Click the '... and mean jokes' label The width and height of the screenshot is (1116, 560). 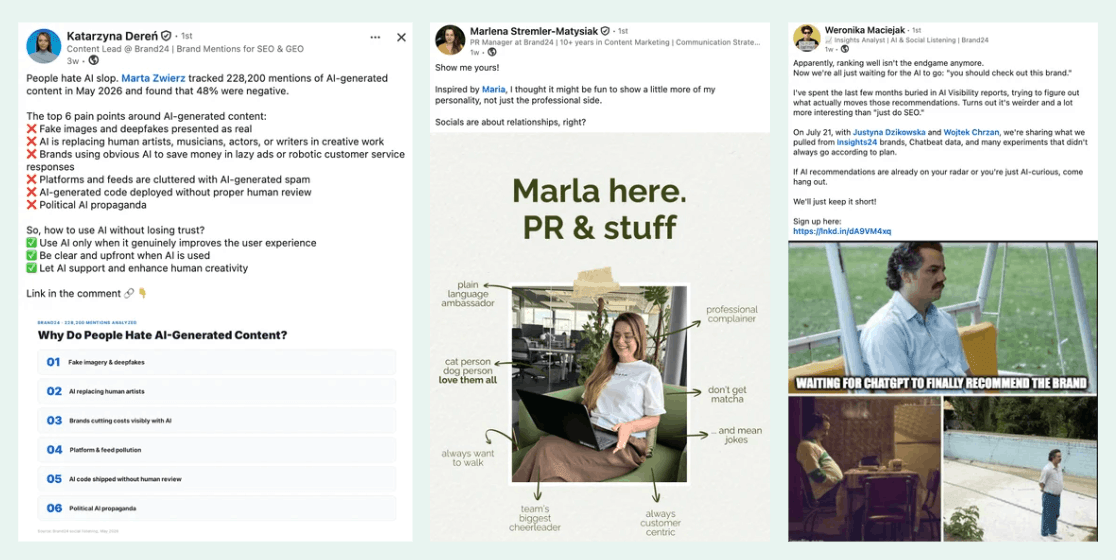coord(736,435)
